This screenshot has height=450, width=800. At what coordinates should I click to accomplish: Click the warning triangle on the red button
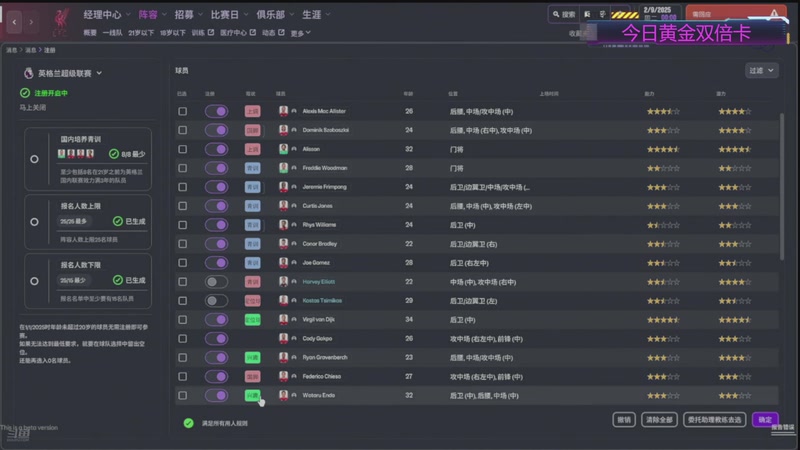pos(774,14)
